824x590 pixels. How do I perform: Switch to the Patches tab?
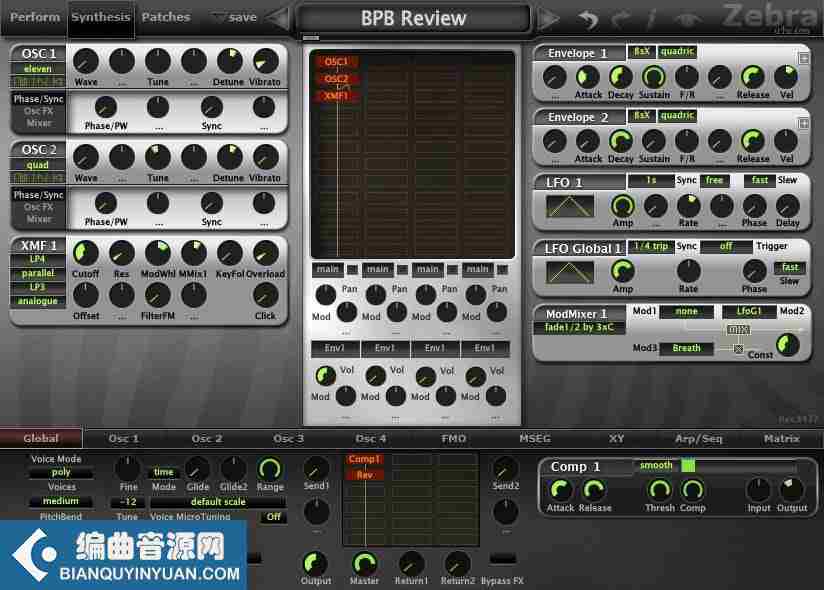point(166,17)
